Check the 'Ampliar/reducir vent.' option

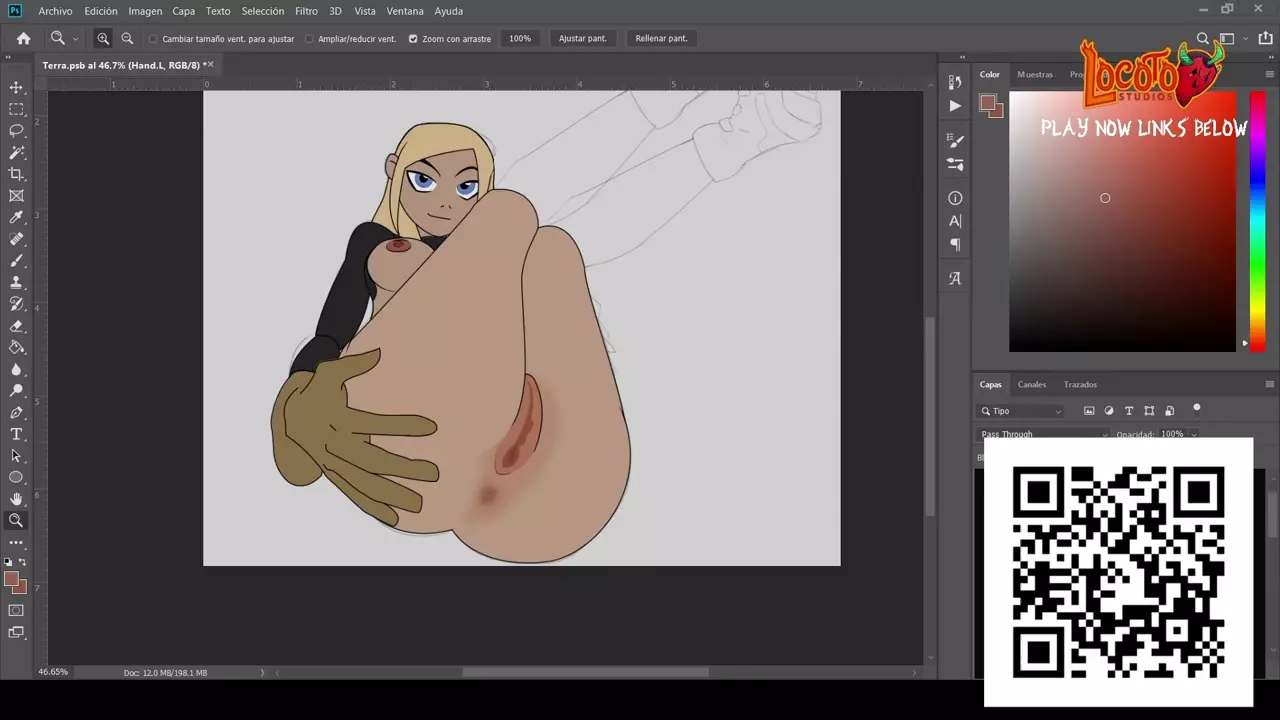309,39
